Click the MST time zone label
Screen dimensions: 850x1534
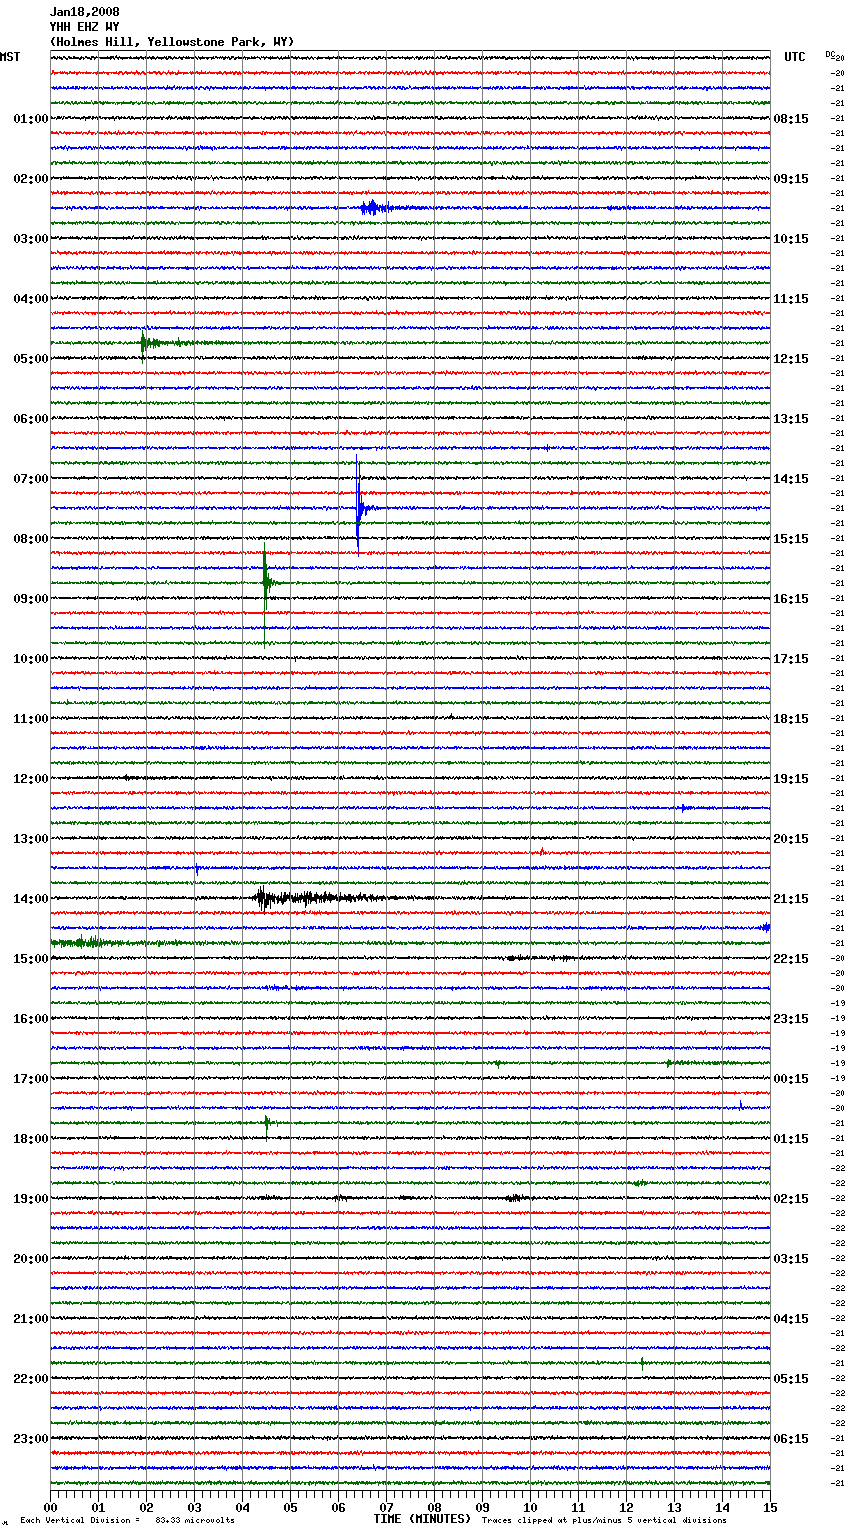(x=10, y=57)
